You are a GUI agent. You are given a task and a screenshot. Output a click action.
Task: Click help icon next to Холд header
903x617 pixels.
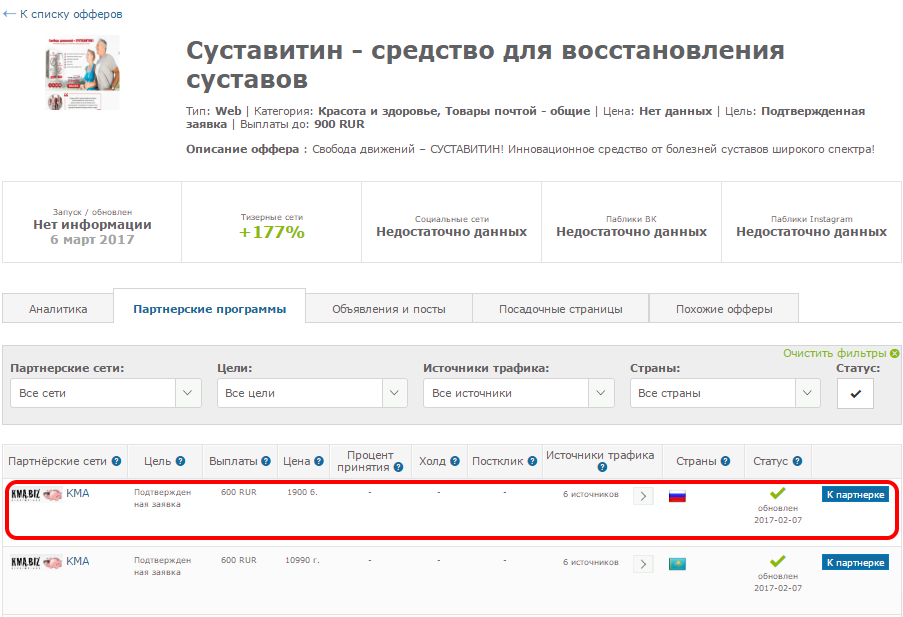[455, 461]
